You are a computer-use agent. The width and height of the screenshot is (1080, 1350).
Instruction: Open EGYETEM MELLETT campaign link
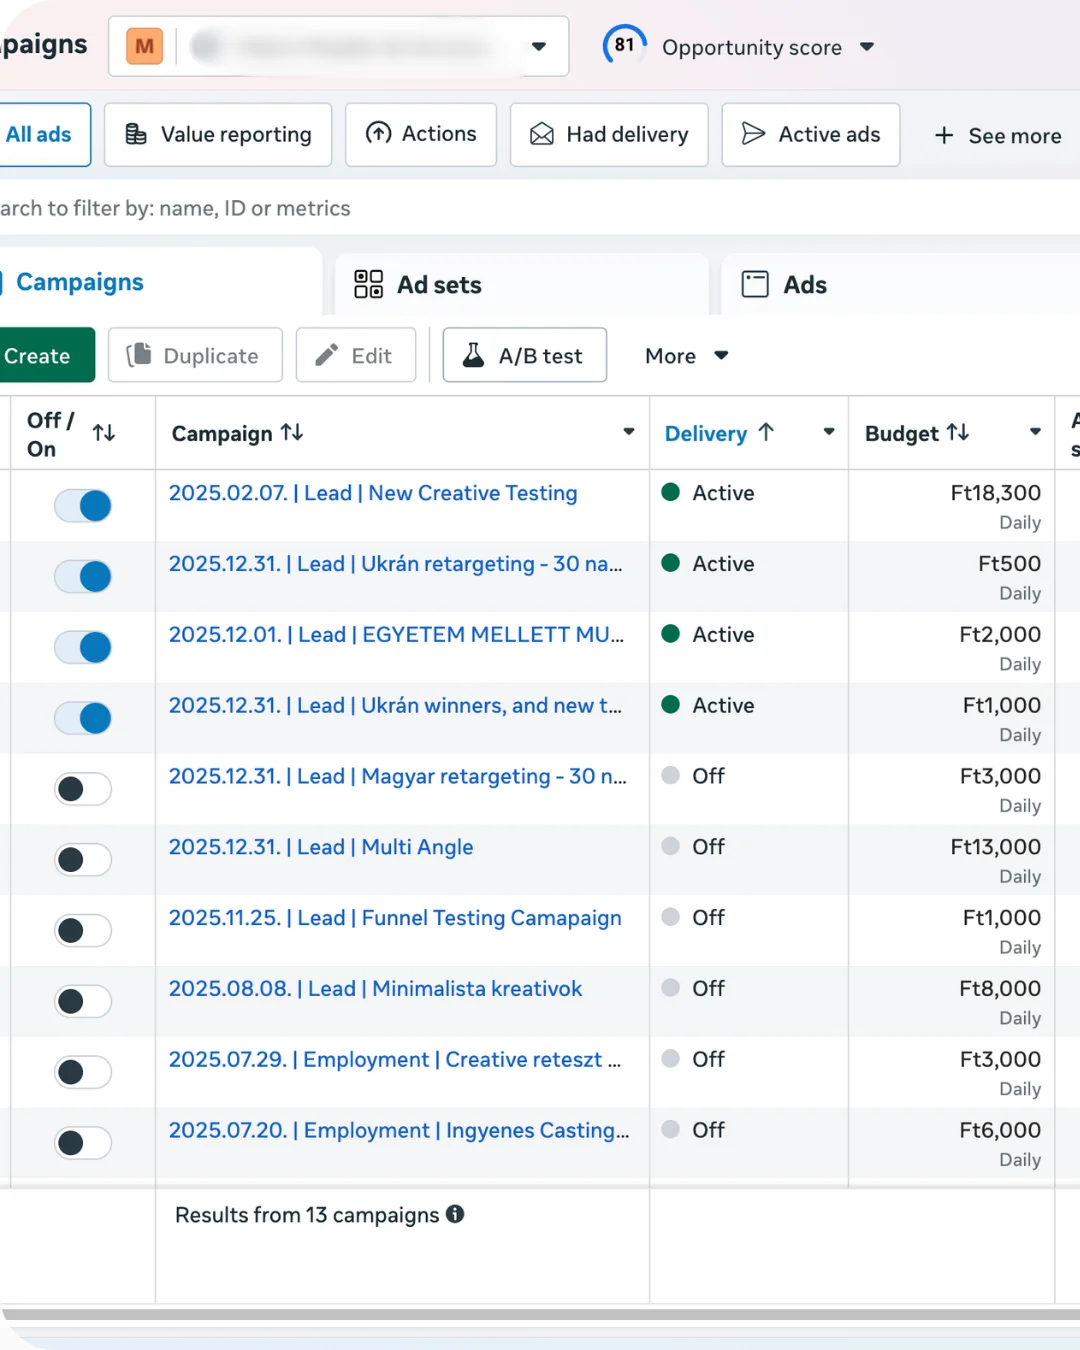(x=396, y=635)
